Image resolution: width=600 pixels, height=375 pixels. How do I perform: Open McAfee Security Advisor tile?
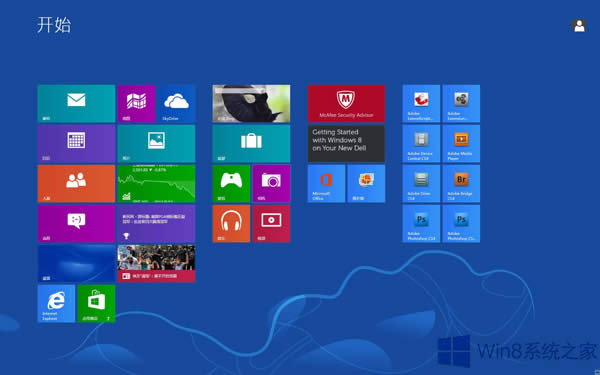[346, 104]
